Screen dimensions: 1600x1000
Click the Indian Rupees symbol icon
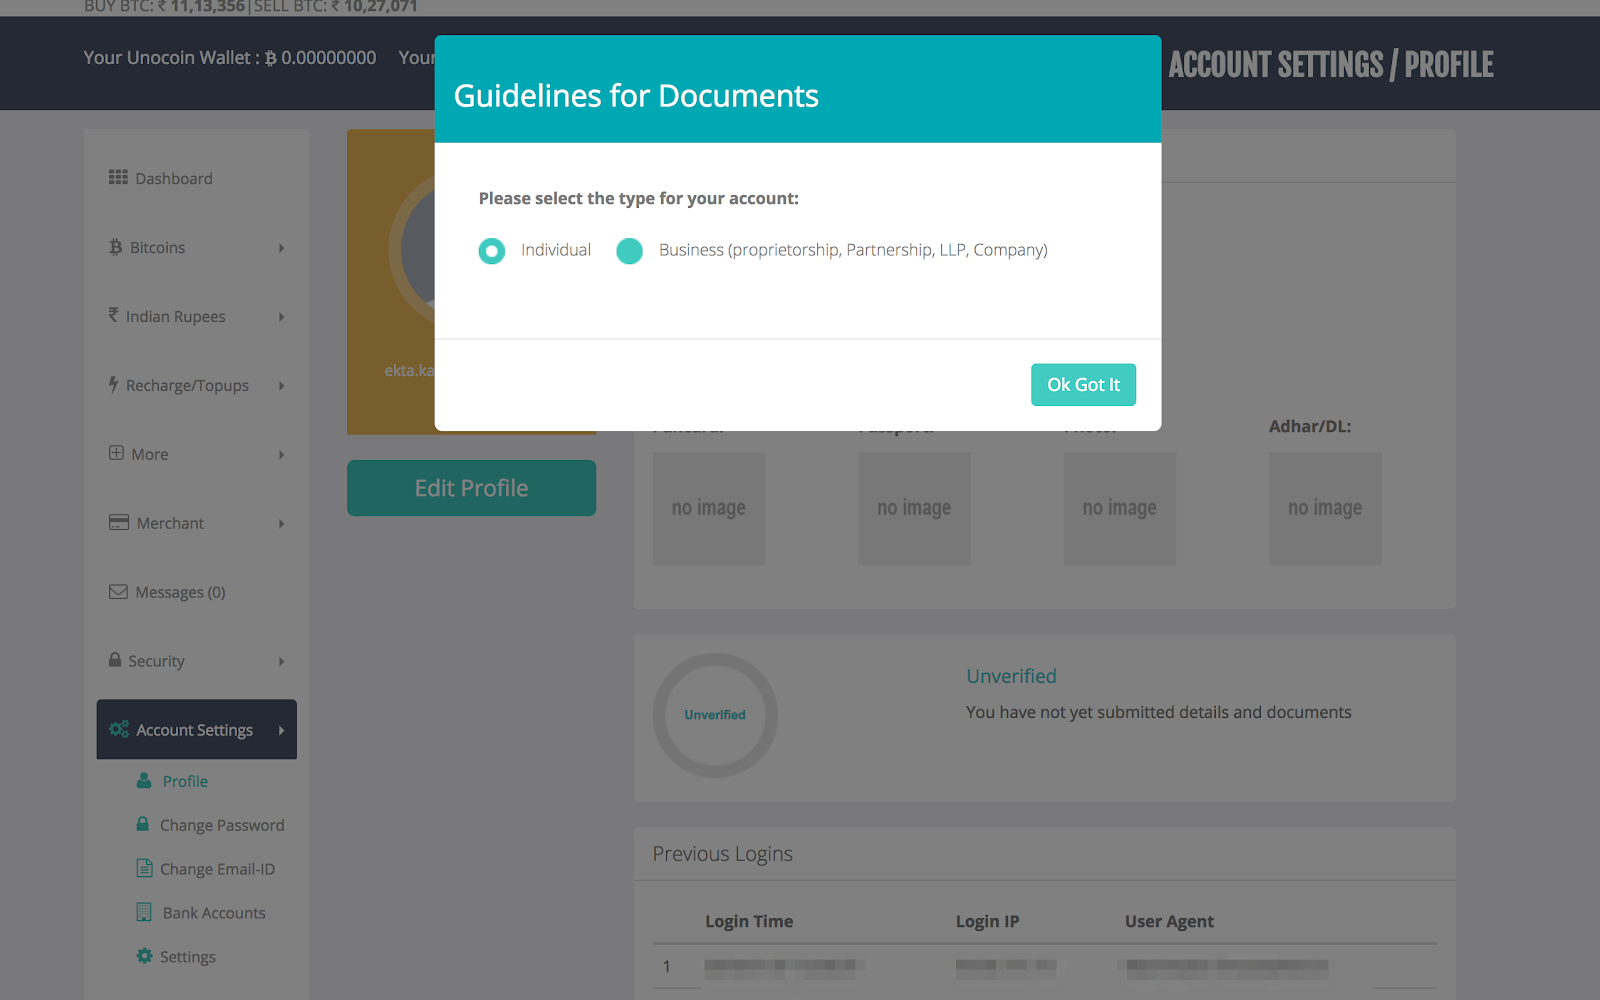114,315
